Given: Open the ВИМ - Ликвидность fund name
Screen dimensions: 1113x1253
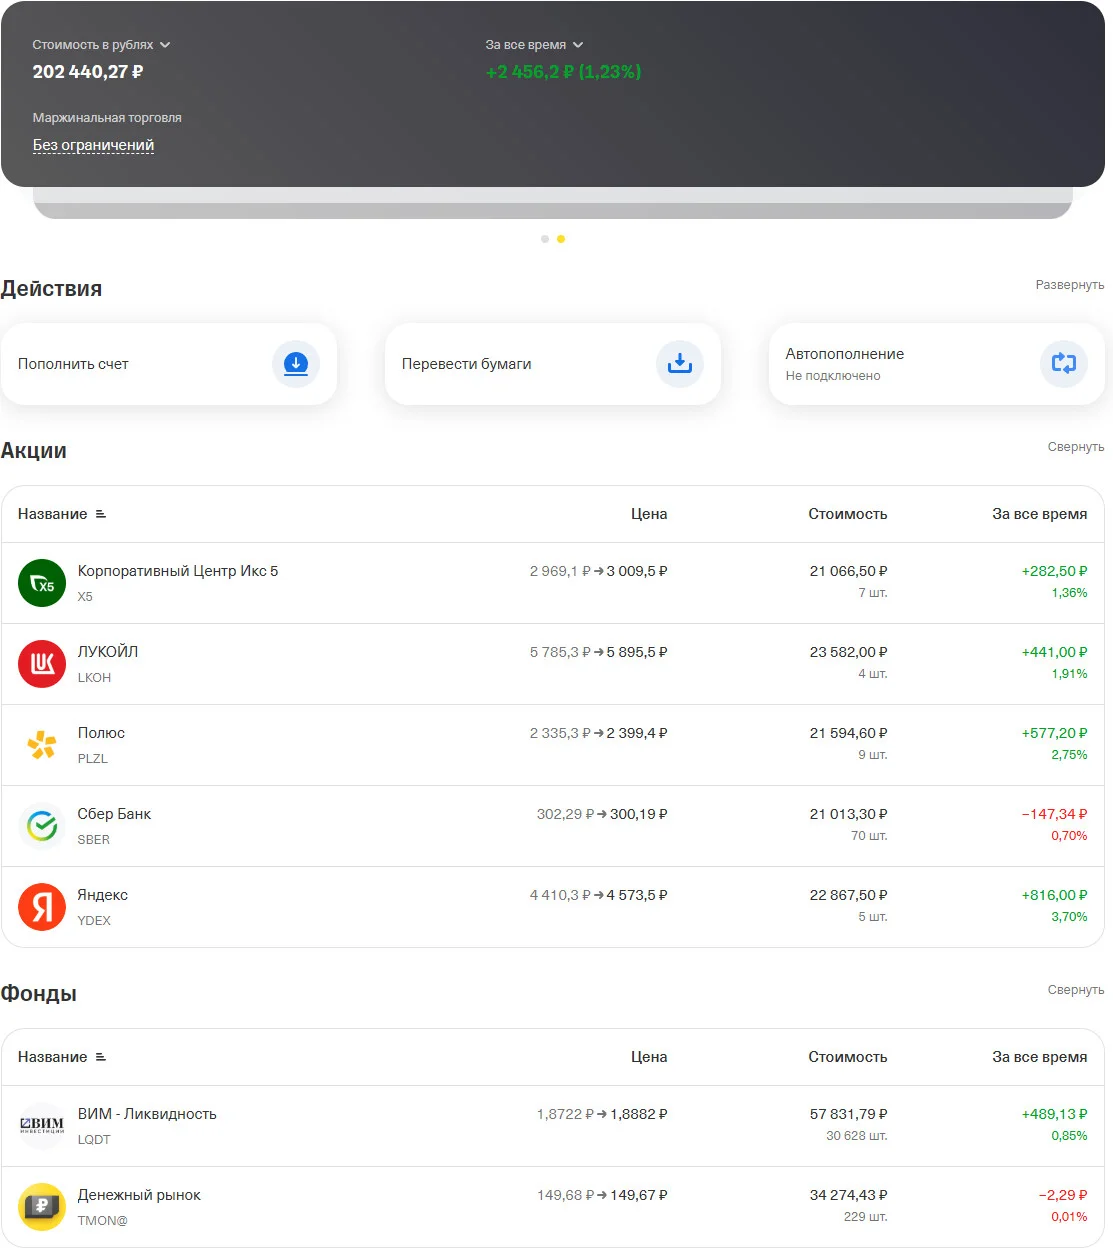Looking at the screenshot, I should [x=147, y=1114].
